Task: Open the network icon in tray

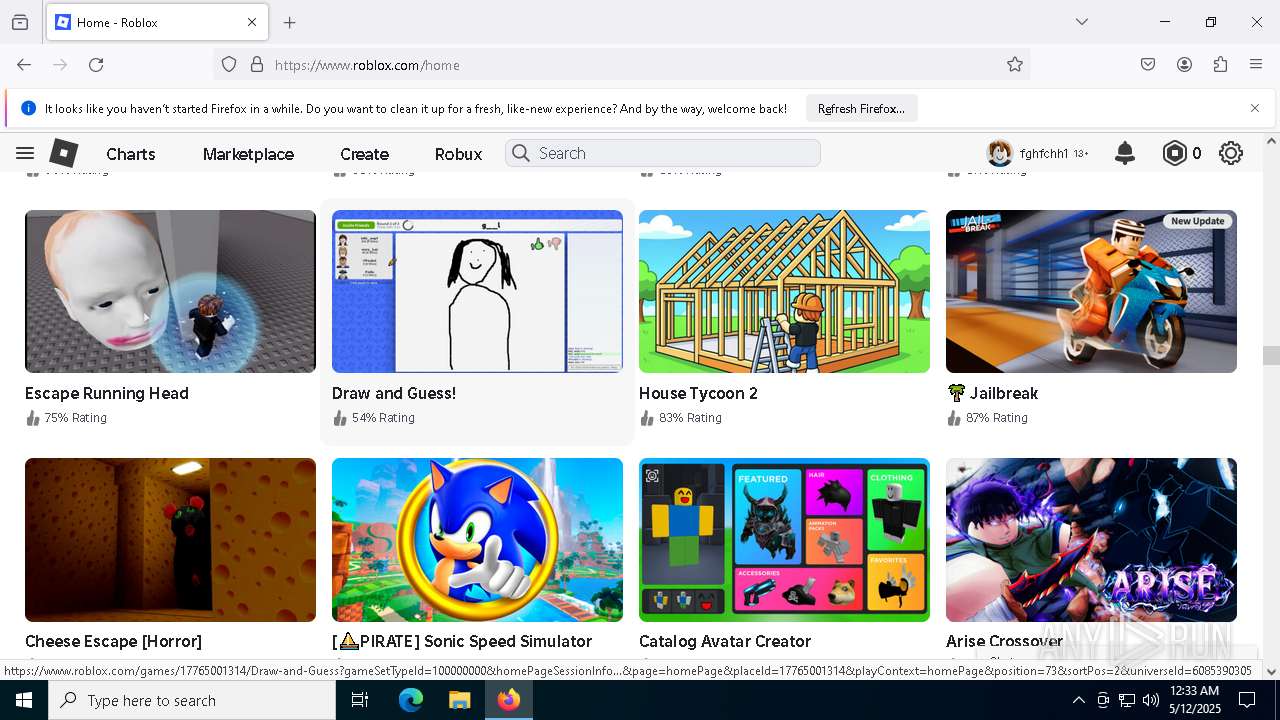Action: 1127,700
